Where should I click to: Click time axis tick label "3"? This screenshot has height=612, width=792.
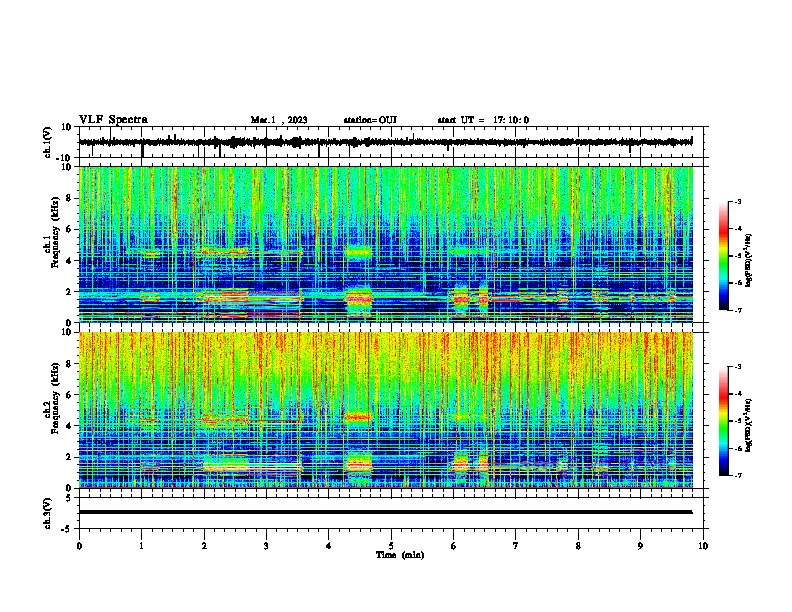(x=266, y=546)
